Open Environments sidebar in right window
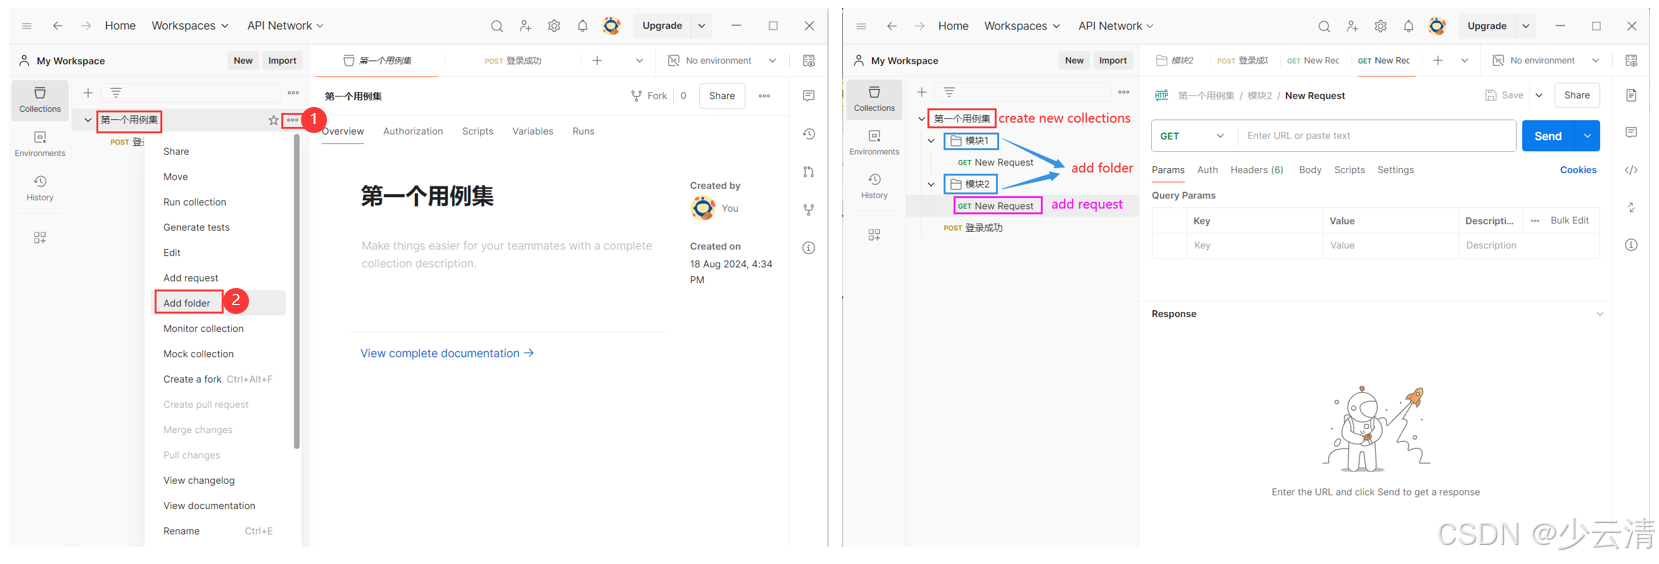The image size is (1659, 564). [x=874, y=143]
